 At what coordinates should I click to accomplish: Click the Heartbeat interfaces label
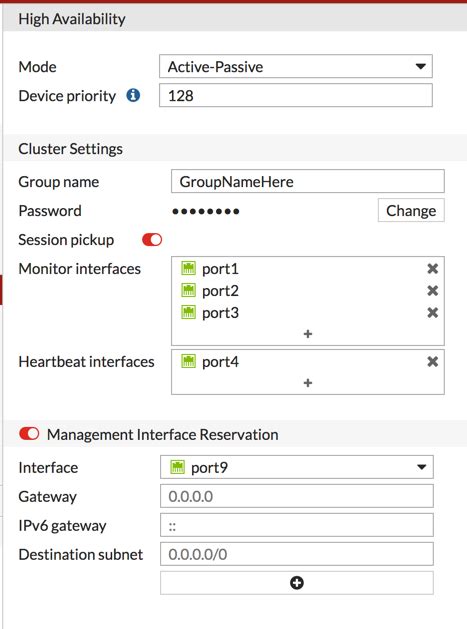tap(86, 362)
